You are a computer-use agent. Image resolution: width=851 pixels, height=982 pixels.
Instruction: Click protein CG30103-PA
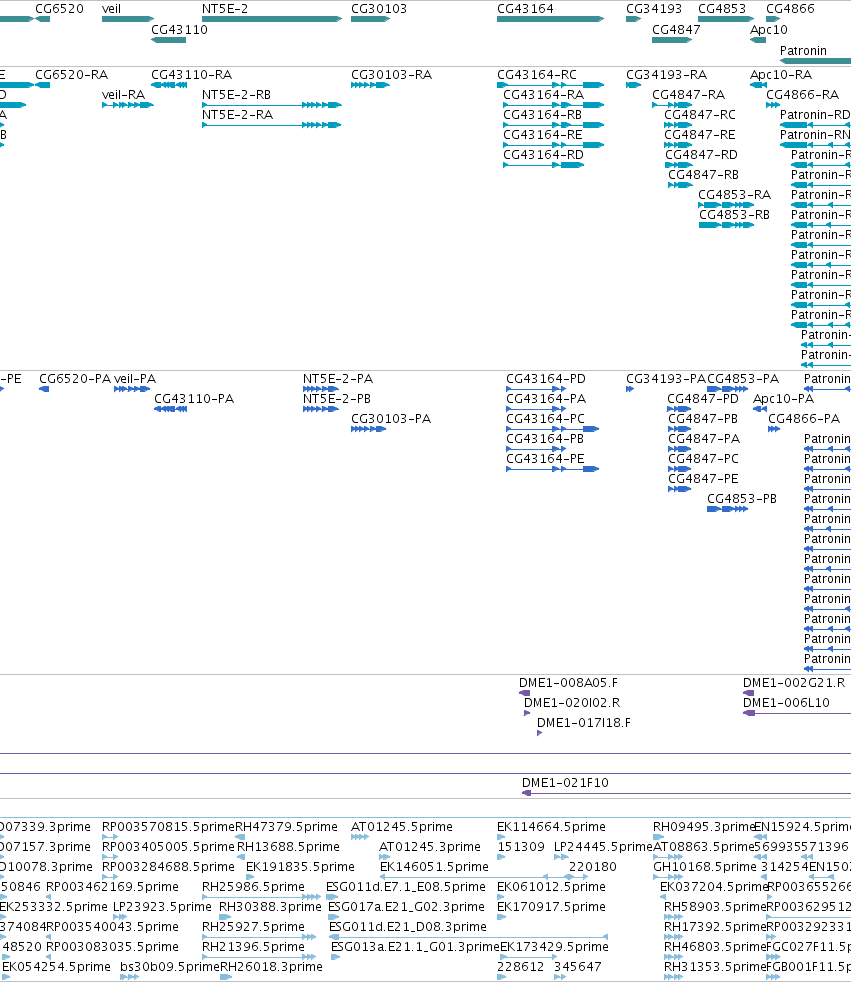click(369, 430)
